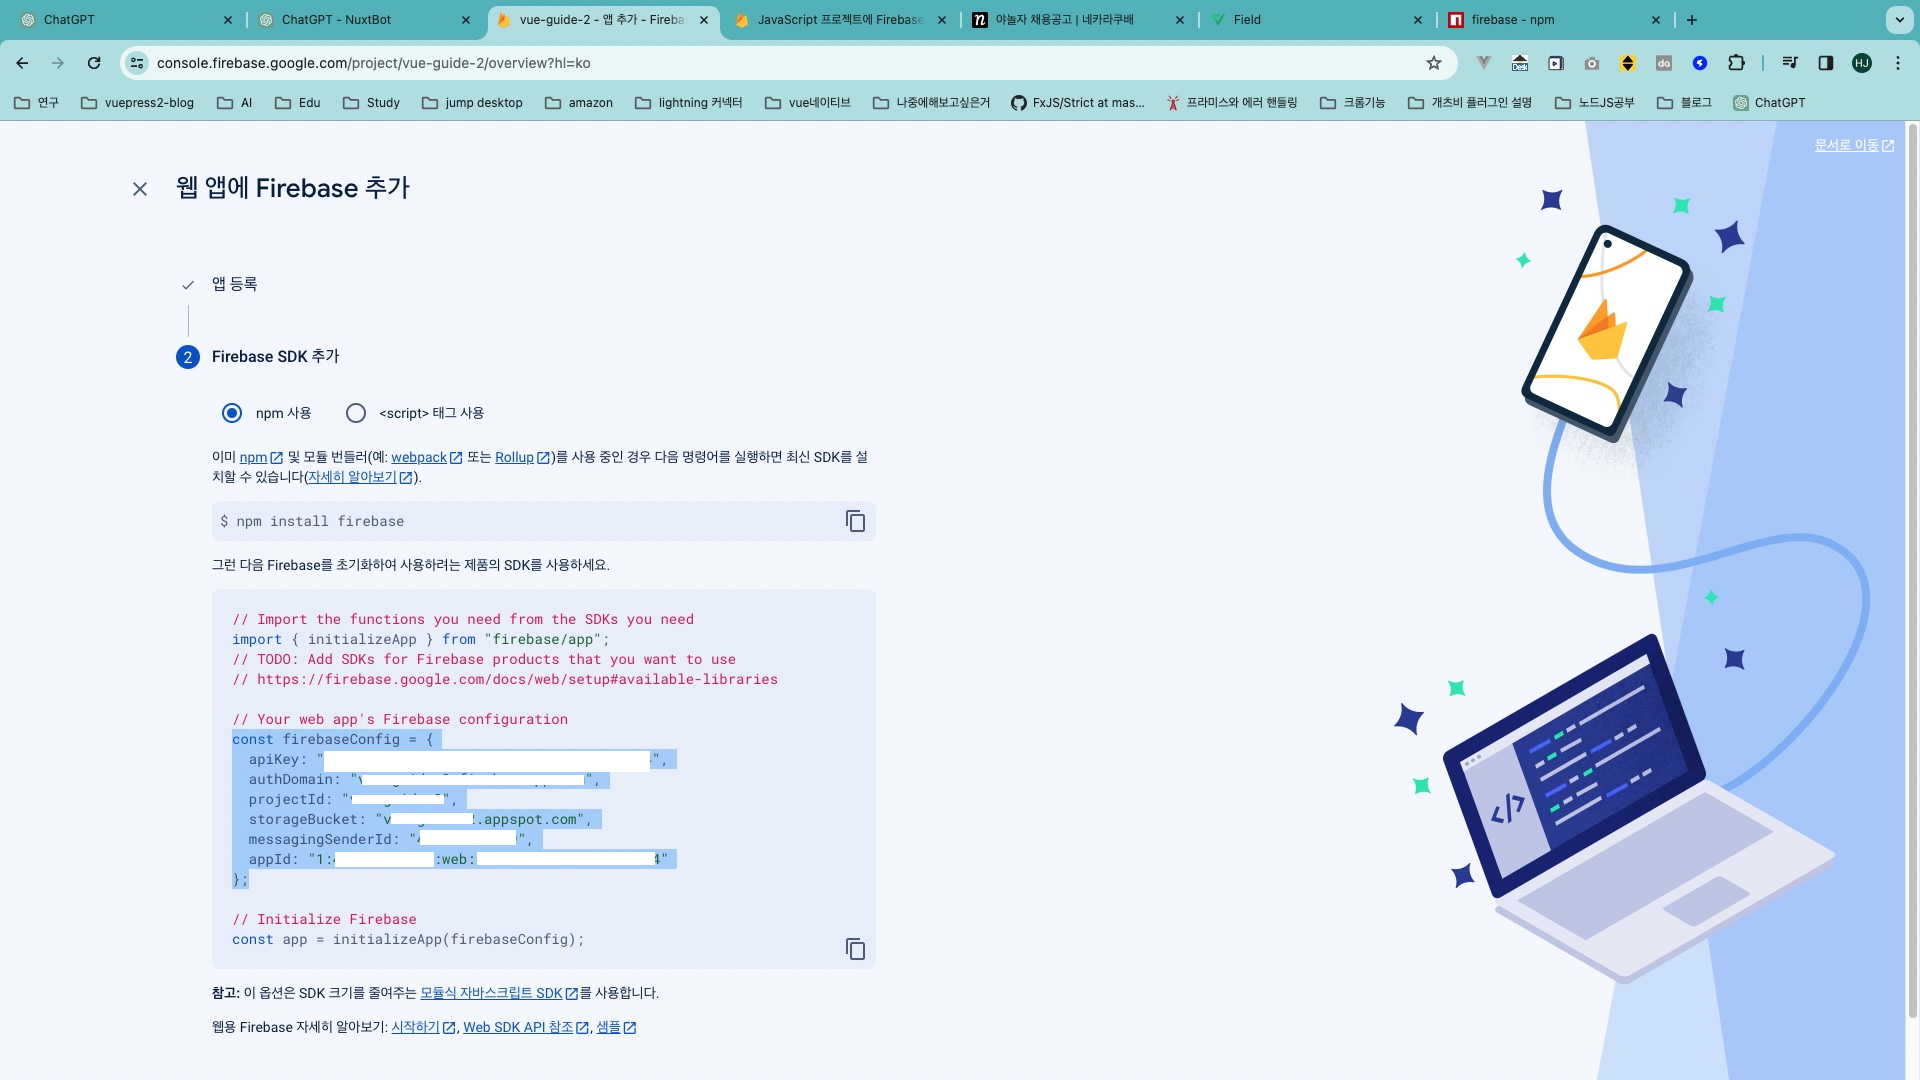Open the webpack link
The width and height of the screenshot is (1920, 1080).
426,457
